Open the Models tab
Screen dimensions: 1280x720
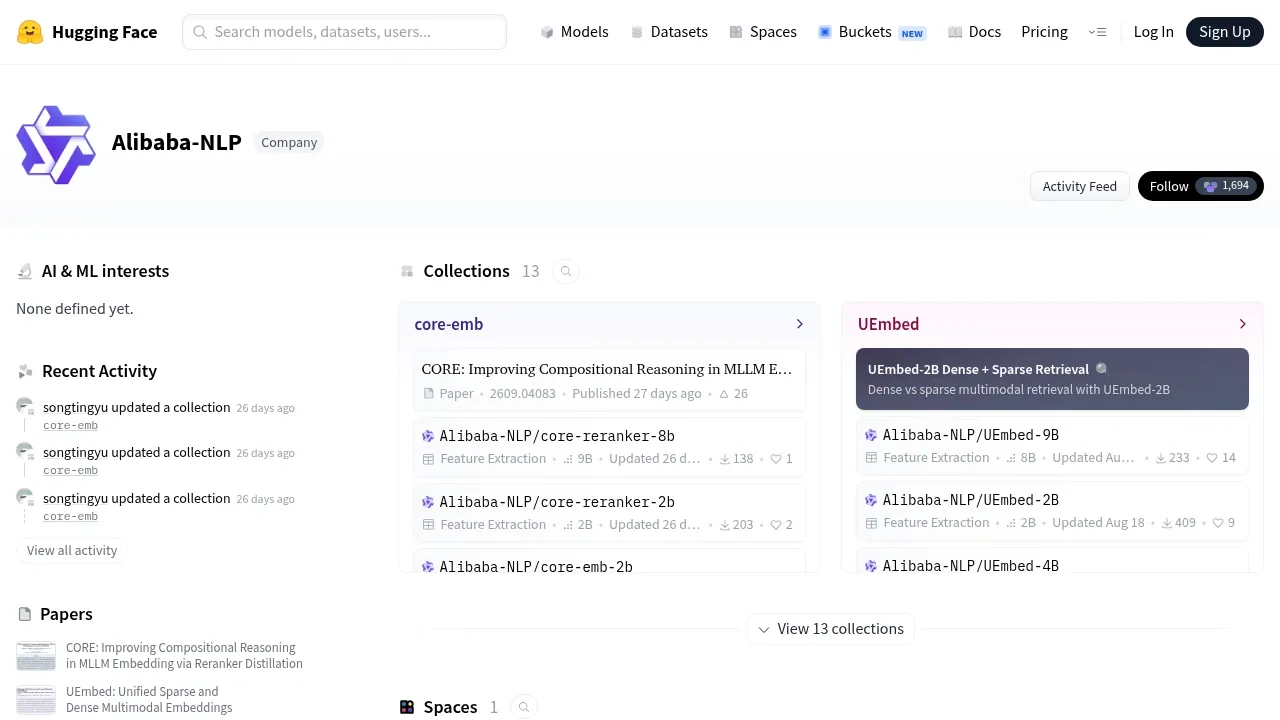(x=574, y=32)
